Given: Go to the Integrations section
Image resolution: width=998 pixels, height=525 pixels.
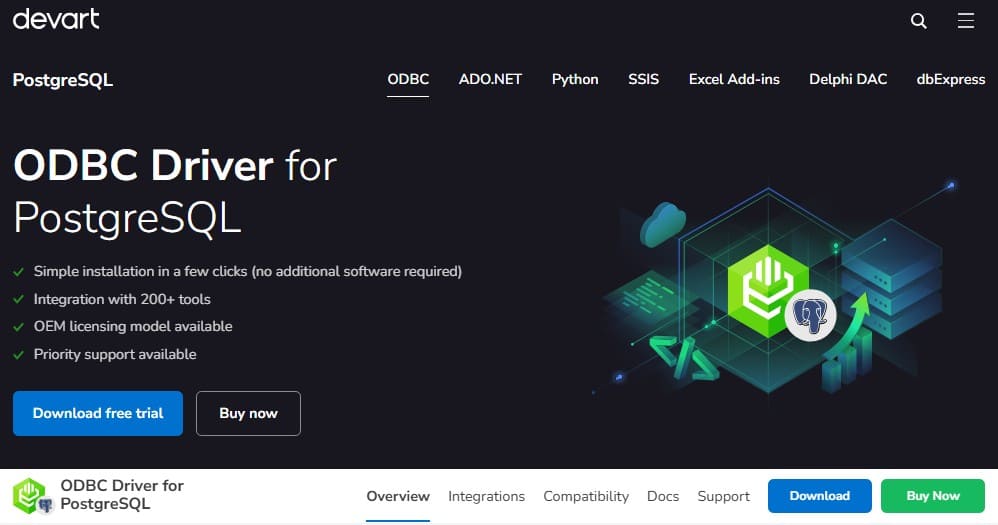Looking at the screenshot, I should click(x=486, y=496).
